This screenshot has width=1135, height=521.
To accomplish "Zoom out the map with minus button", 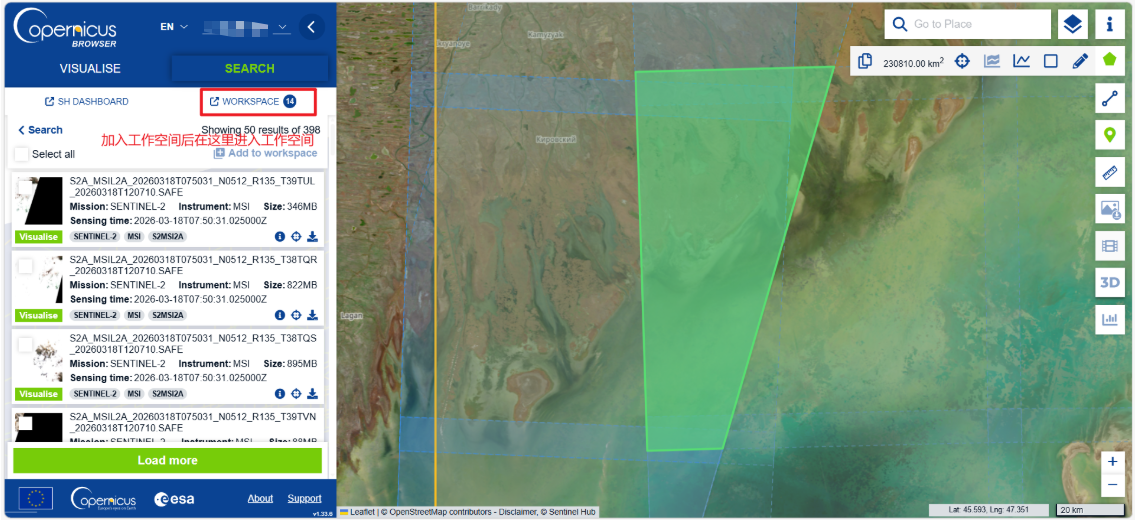I will coord(1113,483).
